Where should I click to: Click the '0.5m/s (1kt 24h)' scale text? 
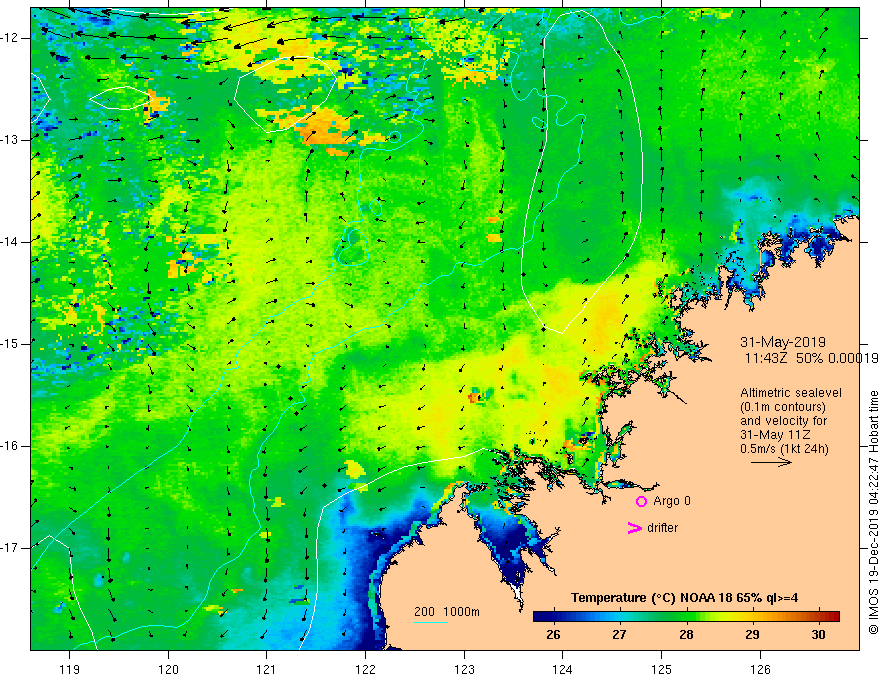tap(784, 449)
